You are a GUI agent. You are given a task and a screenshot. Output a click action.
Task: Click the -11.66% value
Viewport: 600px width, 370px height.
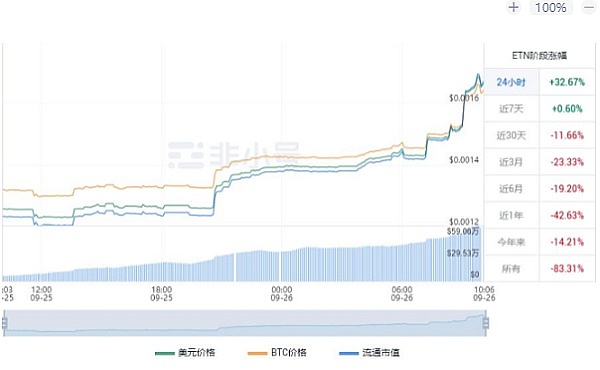(567, 135)
